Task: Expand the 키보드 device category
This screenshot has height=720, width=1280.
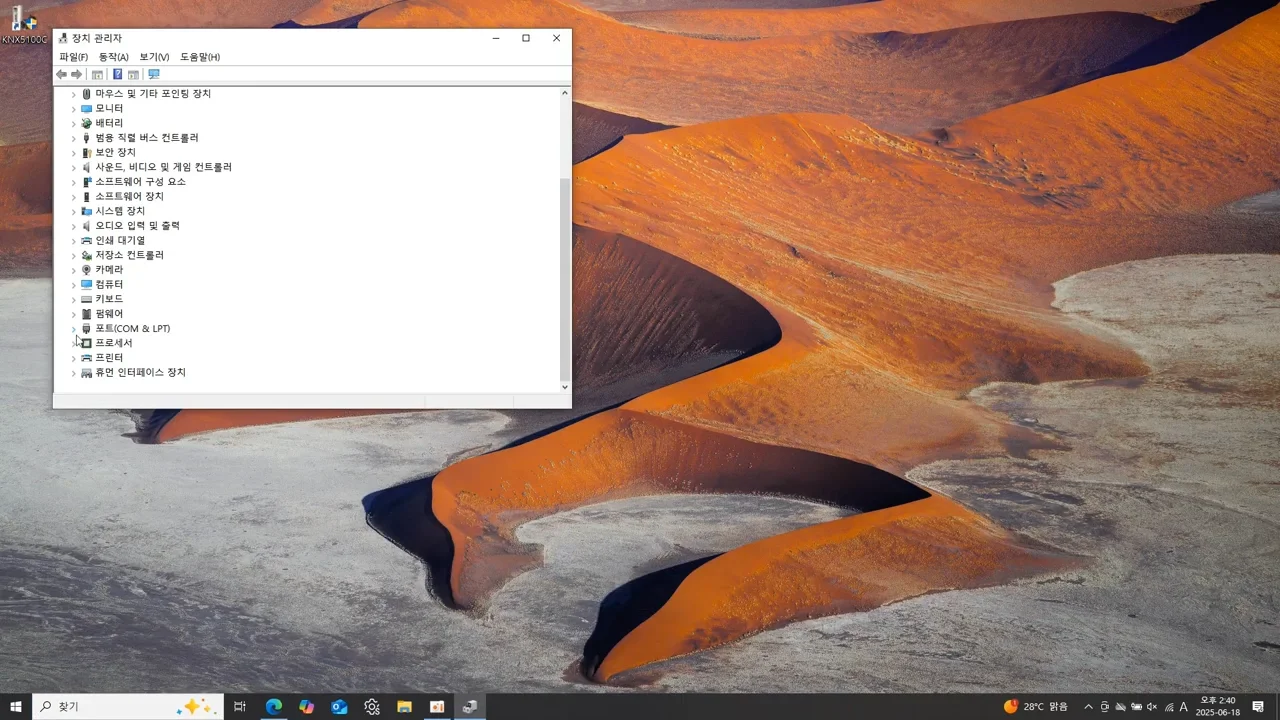Action: point(73,299)
